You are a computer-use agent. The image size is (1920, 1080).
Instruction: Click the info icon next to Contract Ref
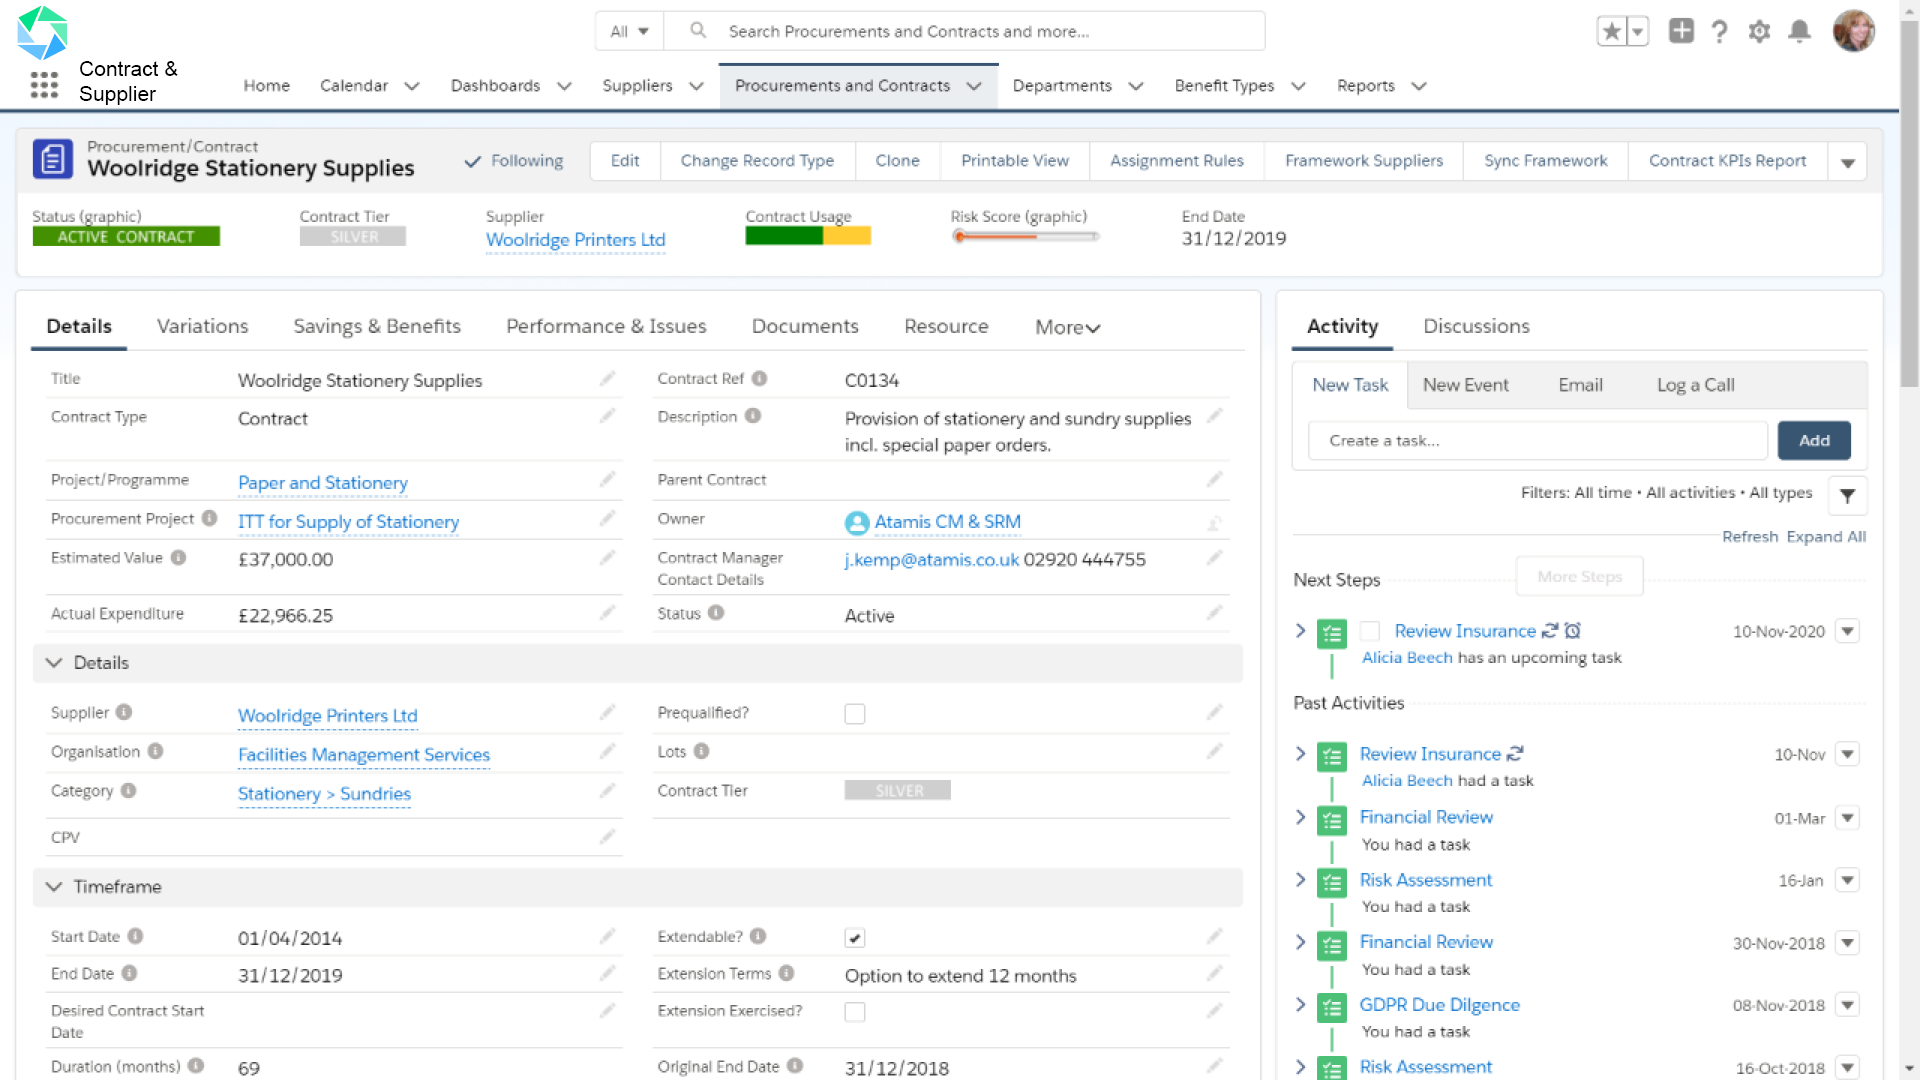click(x=759, y=378)
